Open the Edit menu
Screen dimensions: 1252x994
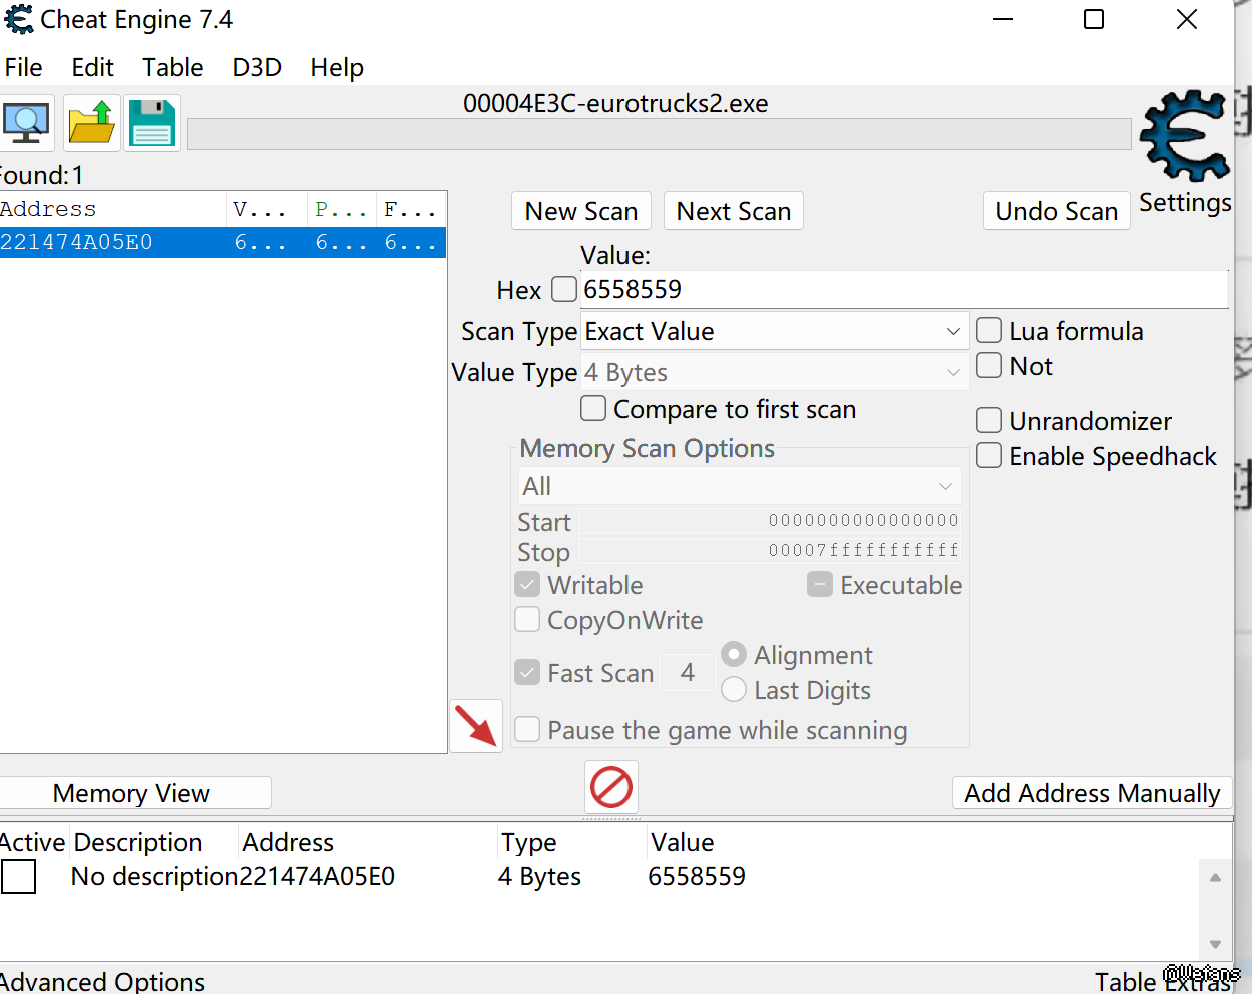(93, 67)
